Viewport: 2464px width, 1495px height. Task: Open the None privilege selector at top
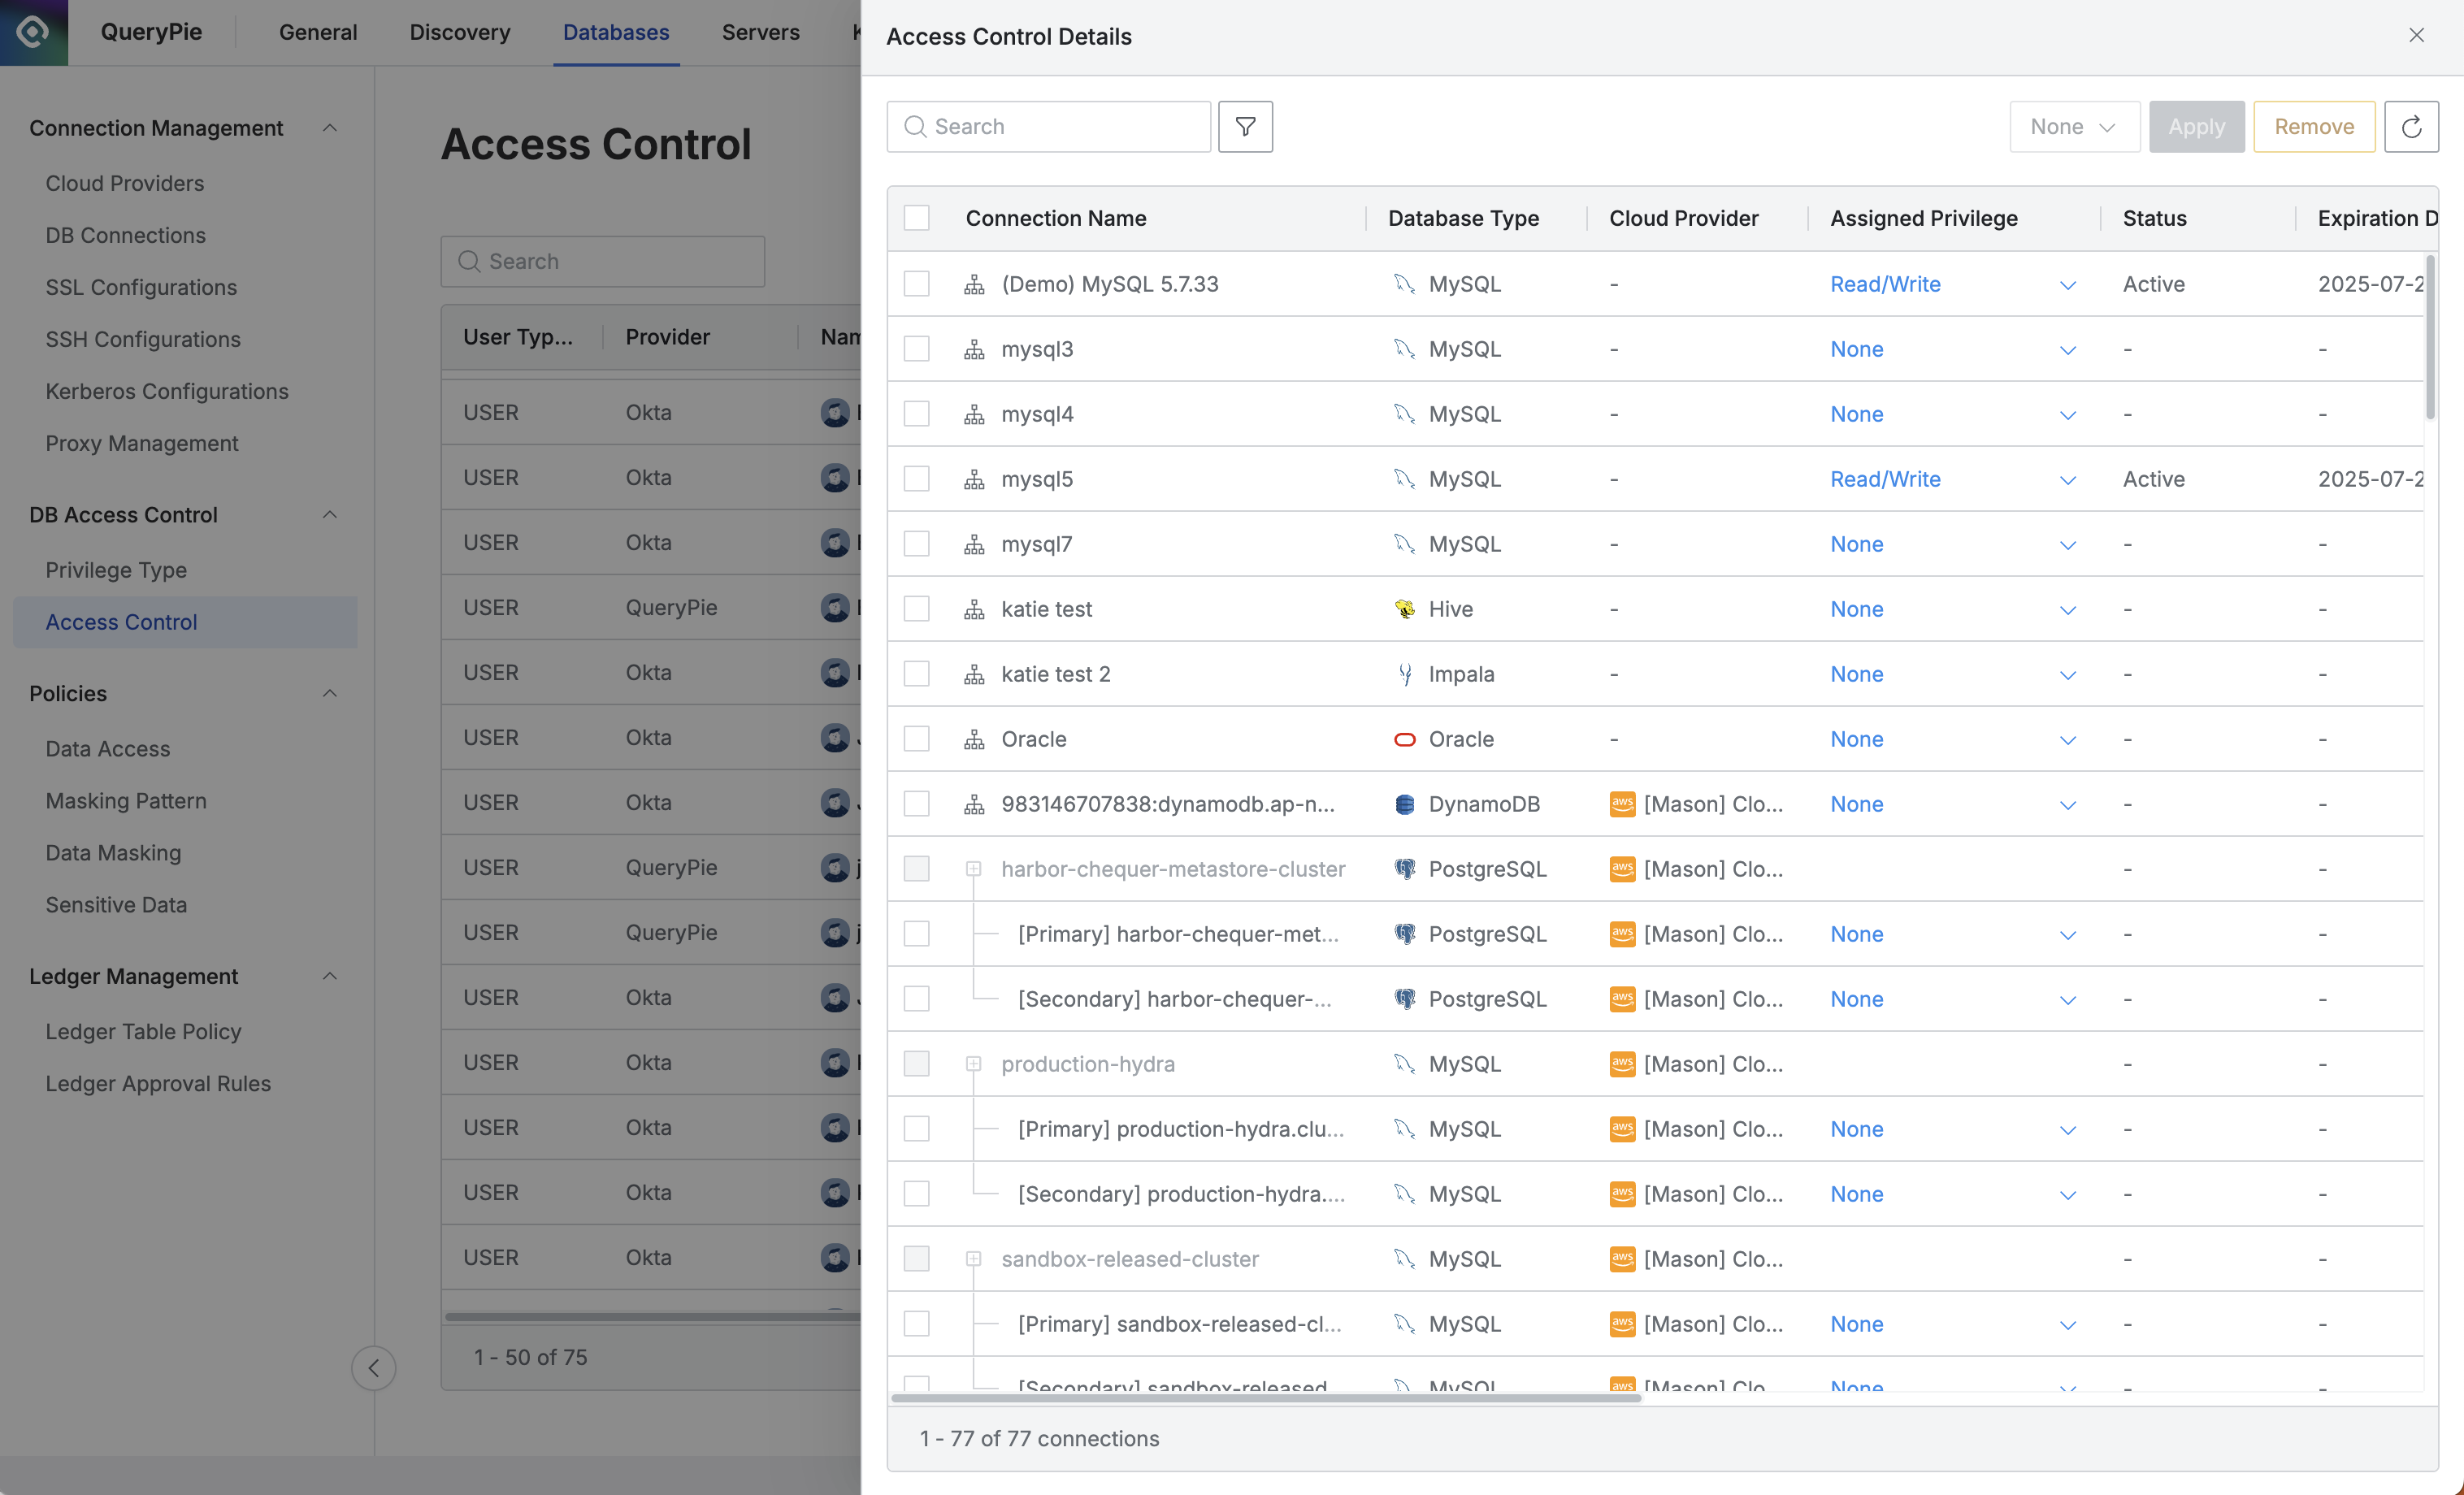[x=2073, y=127]
